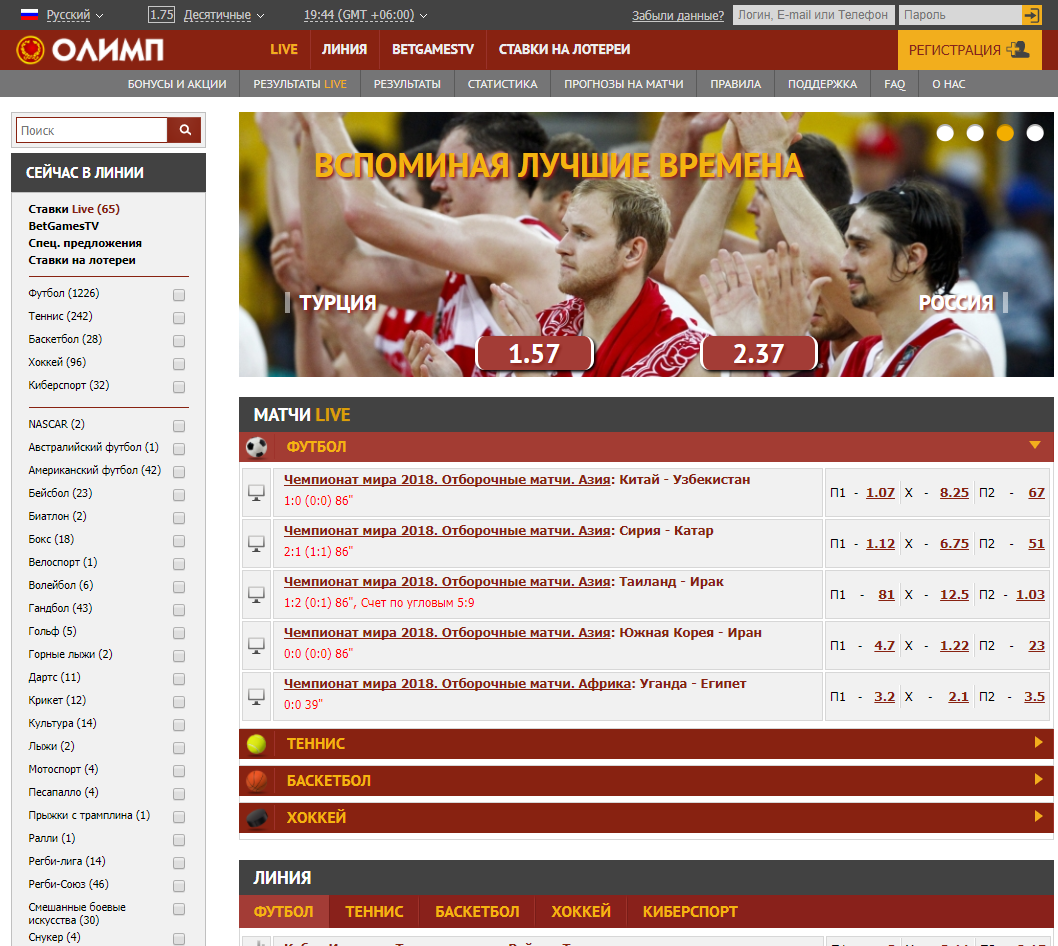This screenshot has width=1058, height=946.
Task: Expand the Баскетбол live section arrow
Action: [1038, 779]
